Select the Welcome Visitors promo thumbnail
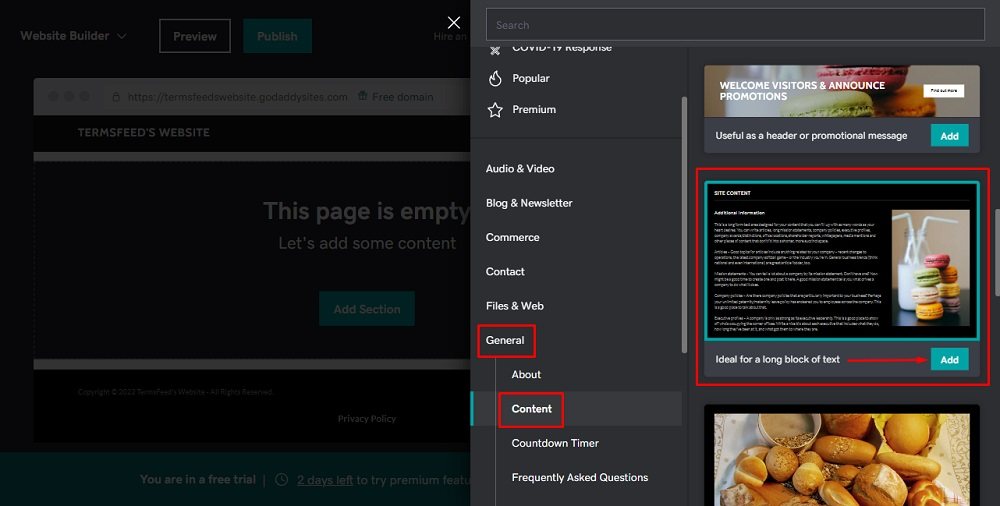 tap(842, 91)
